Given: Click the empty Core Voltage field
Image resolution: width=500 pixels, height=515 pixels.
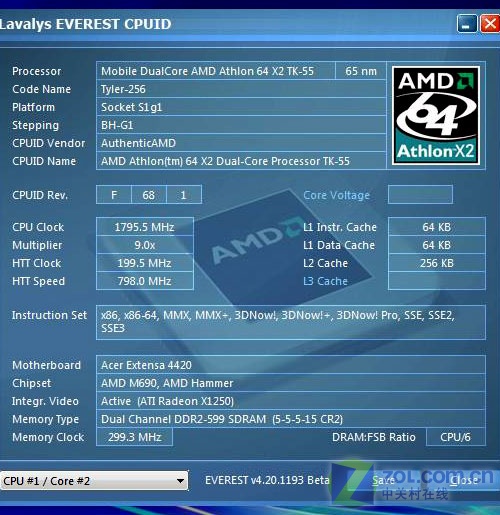Looking at the screenshot, I should [x=420, y=195].
